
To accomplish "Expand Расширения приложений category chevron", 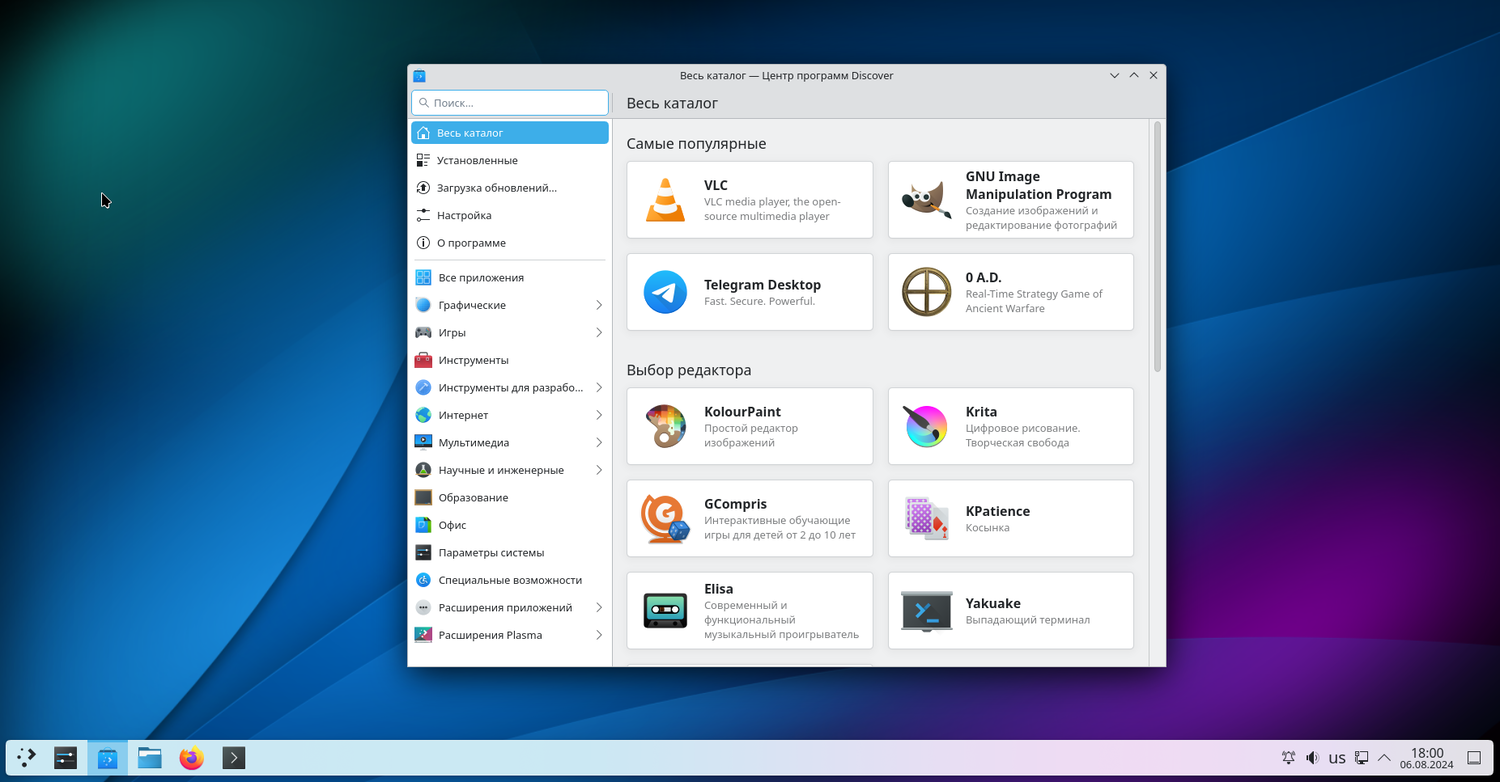I will pyautogui.click(x=599, y=607).
